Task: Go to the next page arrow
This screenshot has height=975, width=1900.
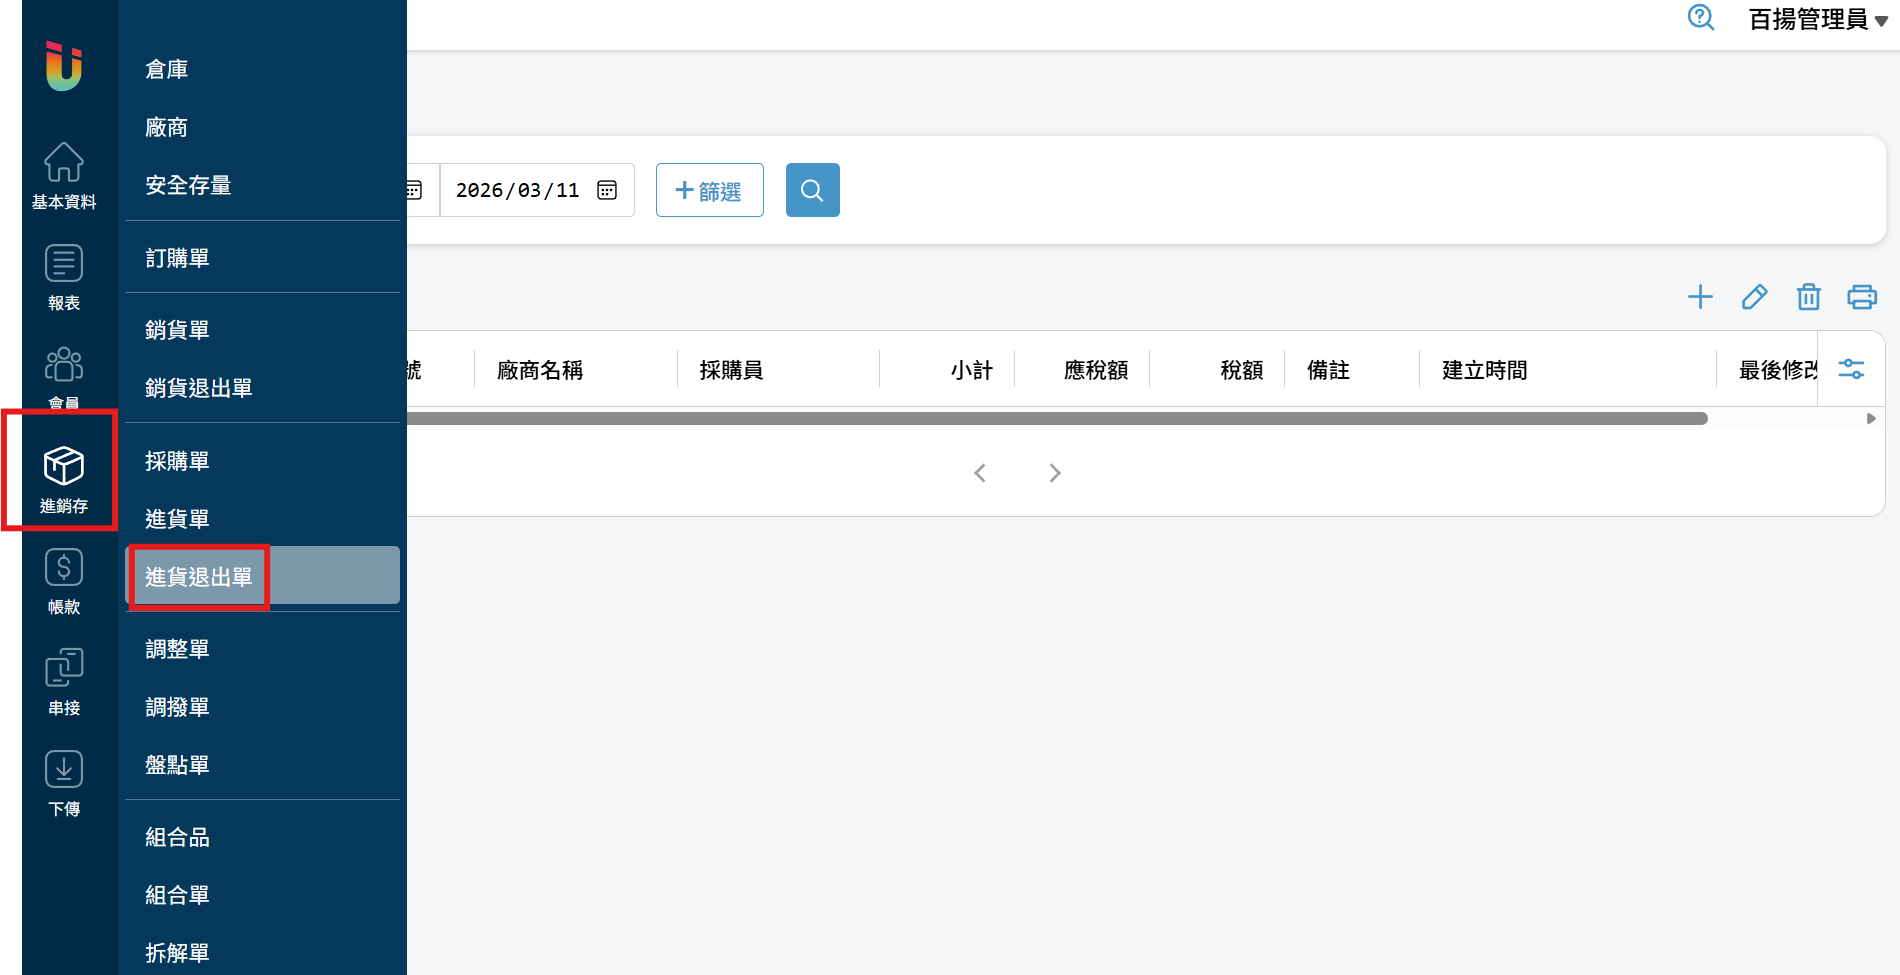Action: (x=1055, y=473)
